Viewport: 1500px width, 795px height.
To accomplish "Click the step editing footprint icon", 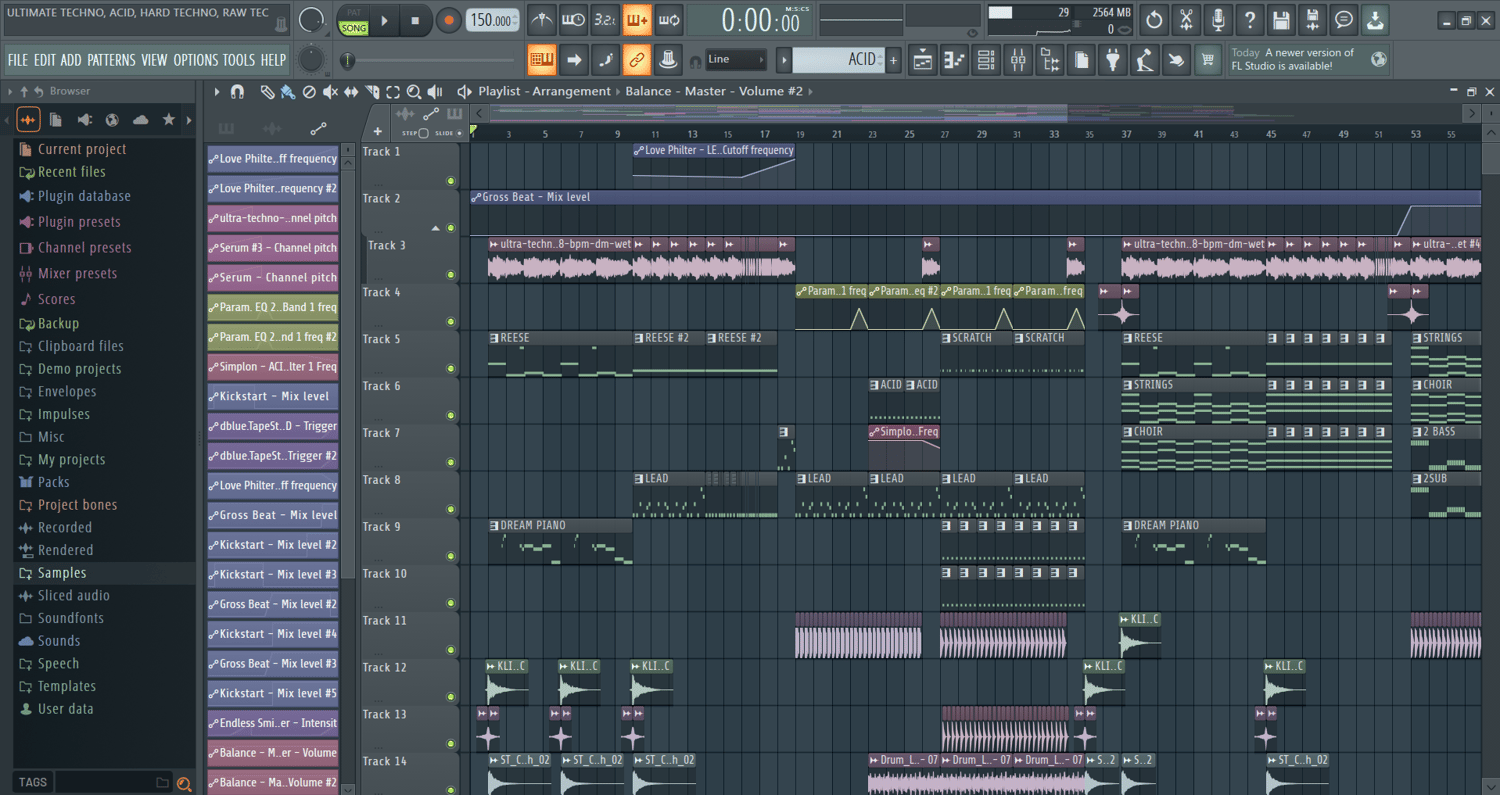I will 605,60.
